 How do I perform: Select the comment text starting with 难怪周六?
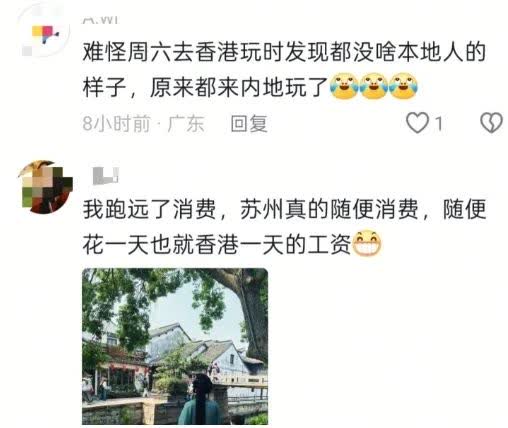coord(284,70)
